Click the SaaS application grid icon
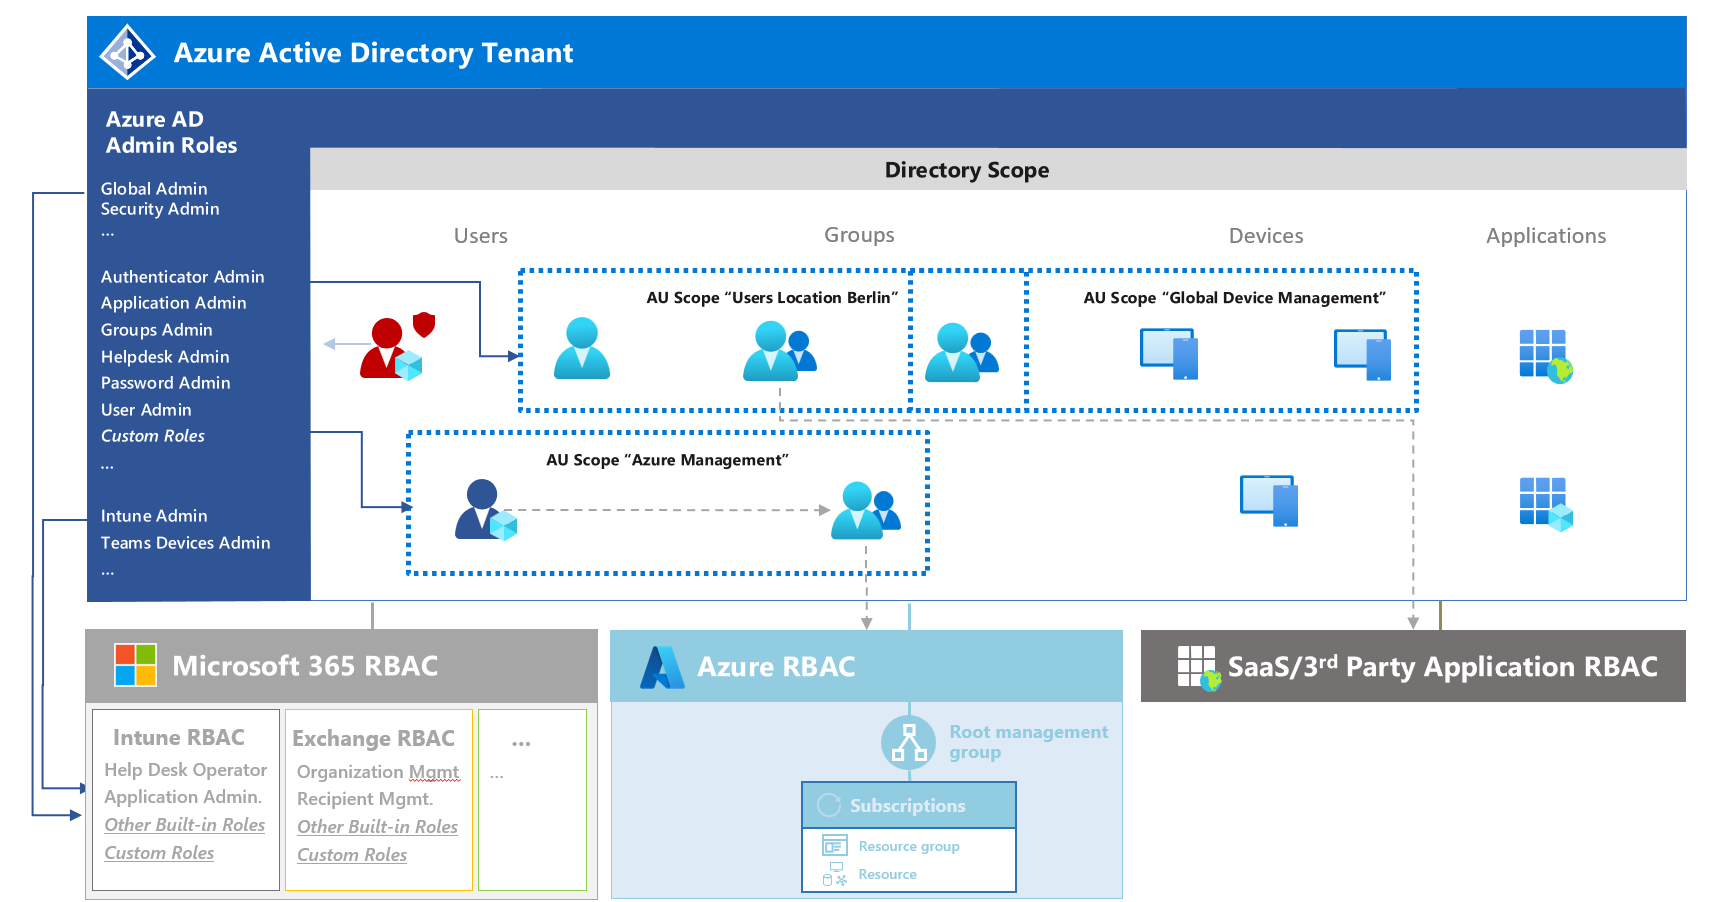 tap(1199, 668)
